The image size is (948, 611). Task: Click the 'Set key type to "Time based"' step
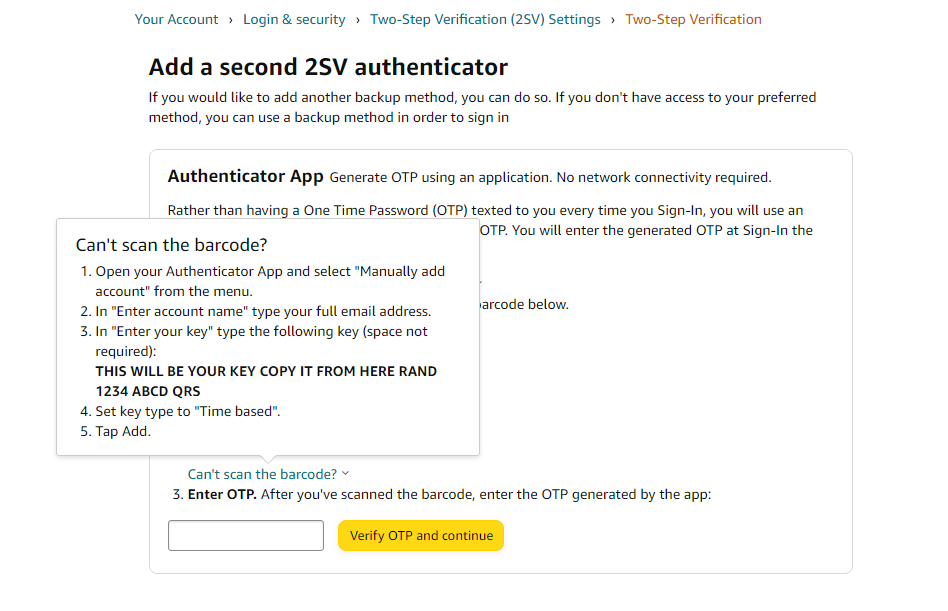point(187,411)
